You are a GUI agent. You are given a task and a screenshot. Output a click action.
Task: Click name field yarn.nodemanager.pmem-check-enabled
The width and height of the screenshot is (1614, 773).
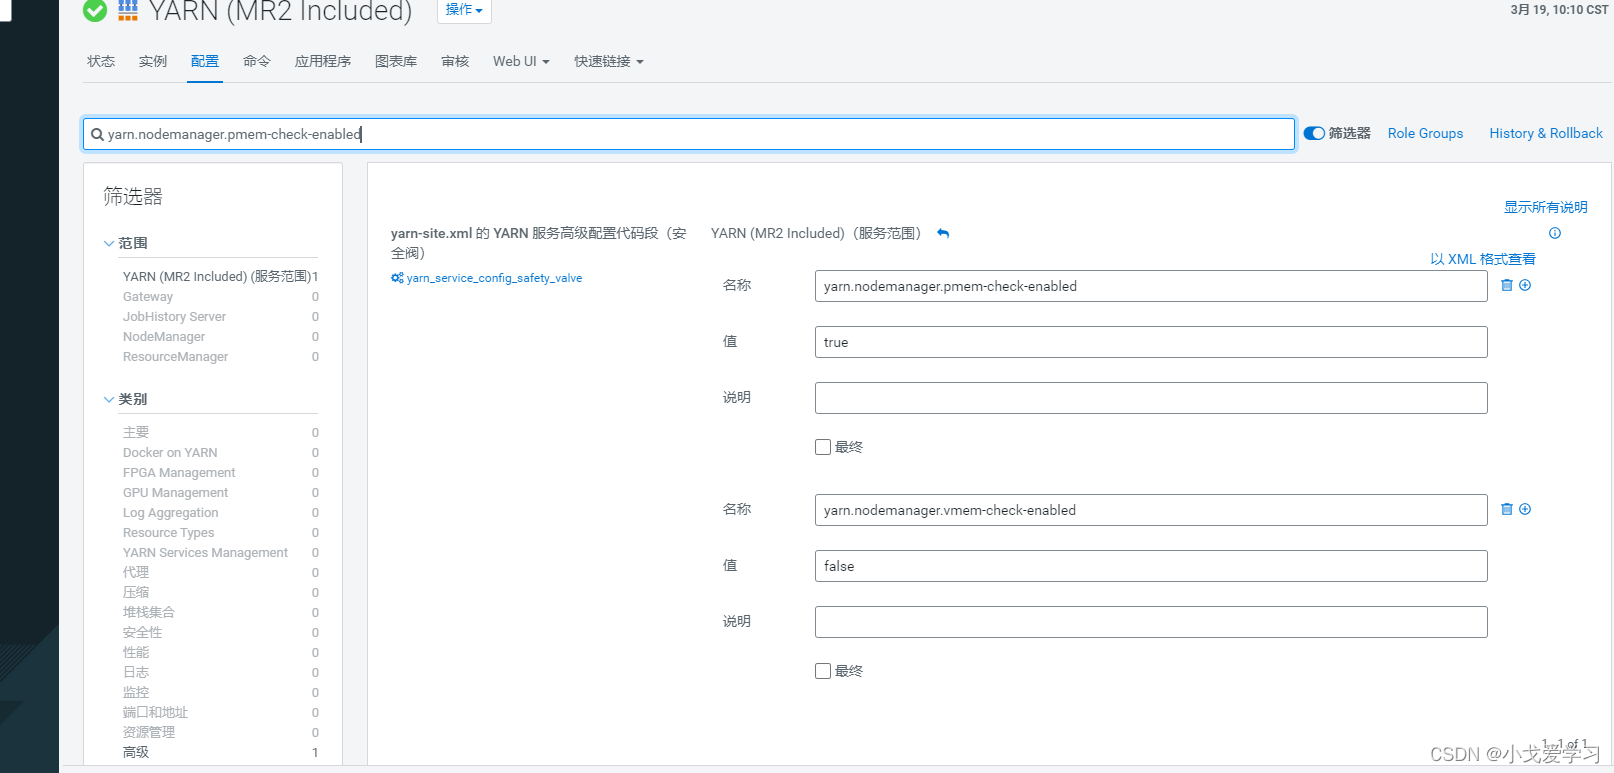pyautogui.click(x=1151, y=286)
